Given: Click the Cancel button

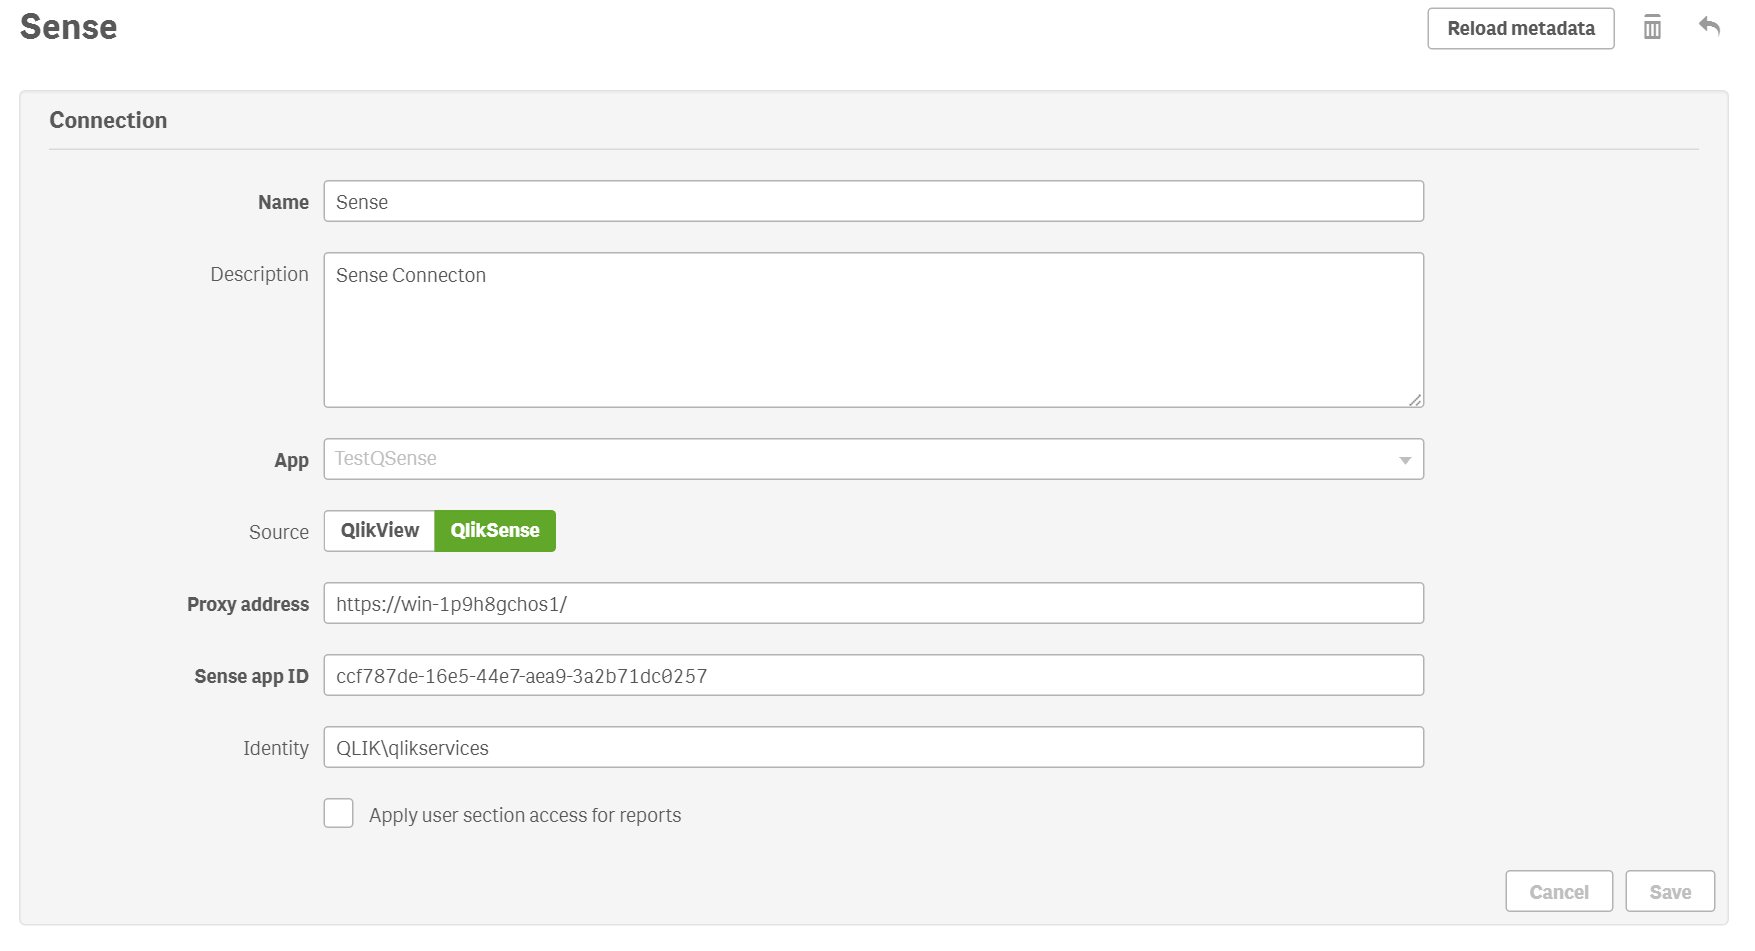Looking at the screenshot, I should [1558, 891].
